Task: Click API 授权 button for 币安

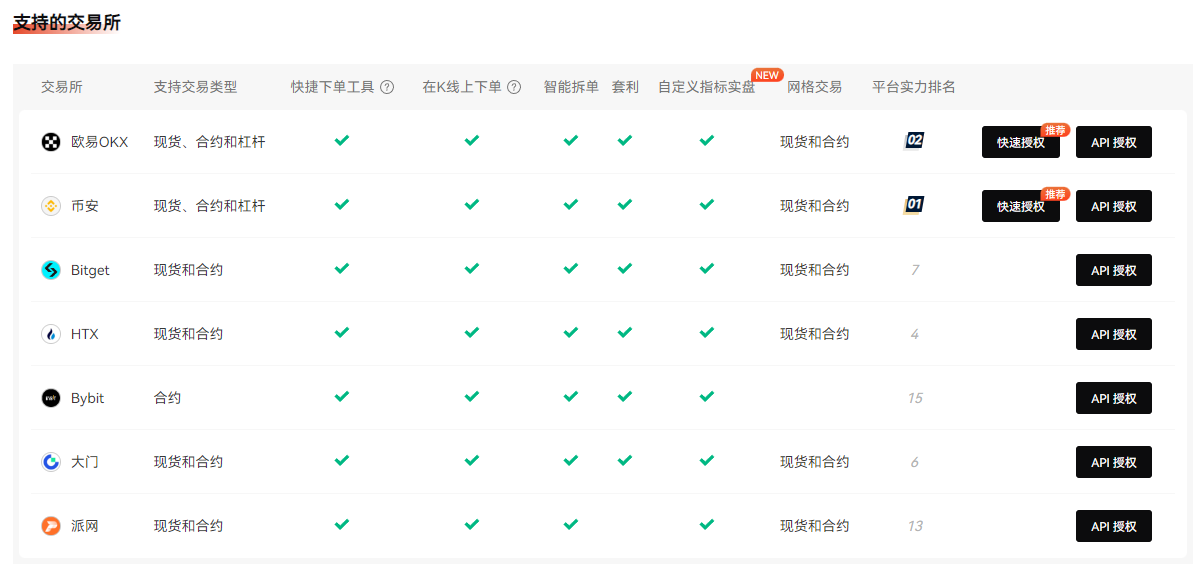Action: [x=1113, y=206]
